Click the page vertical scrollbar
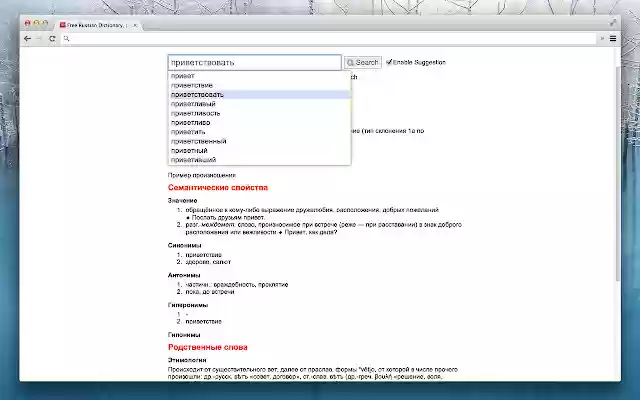The image size is (640, 400). [x=618, y=173]
